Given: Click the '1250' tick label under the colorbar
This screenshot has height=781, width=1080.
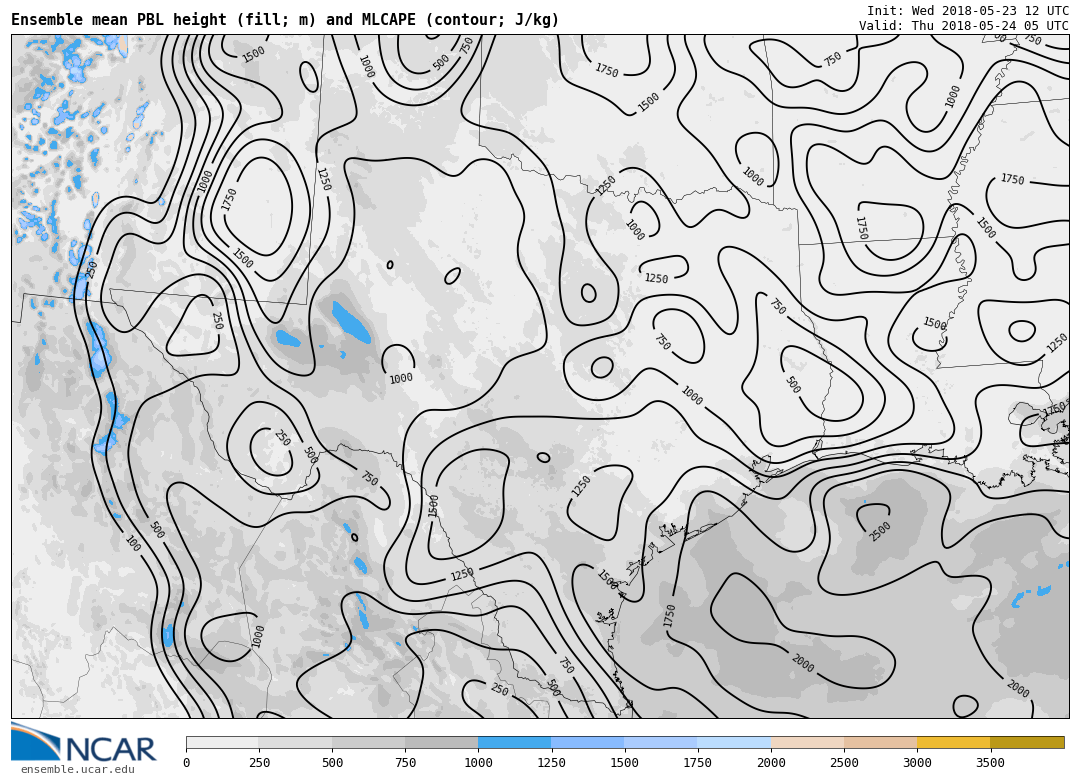Looking at the screenshot, I should 551,762.
